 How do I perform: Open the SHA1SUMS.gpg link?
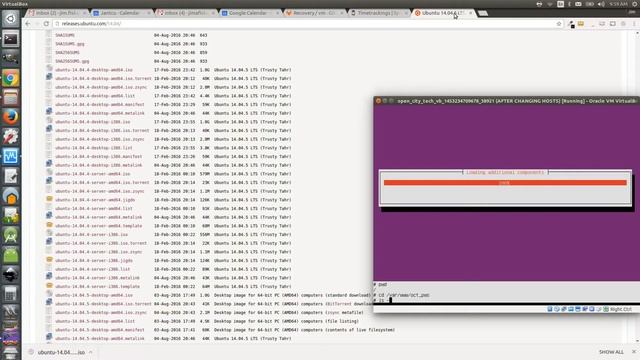pos(70,44)
